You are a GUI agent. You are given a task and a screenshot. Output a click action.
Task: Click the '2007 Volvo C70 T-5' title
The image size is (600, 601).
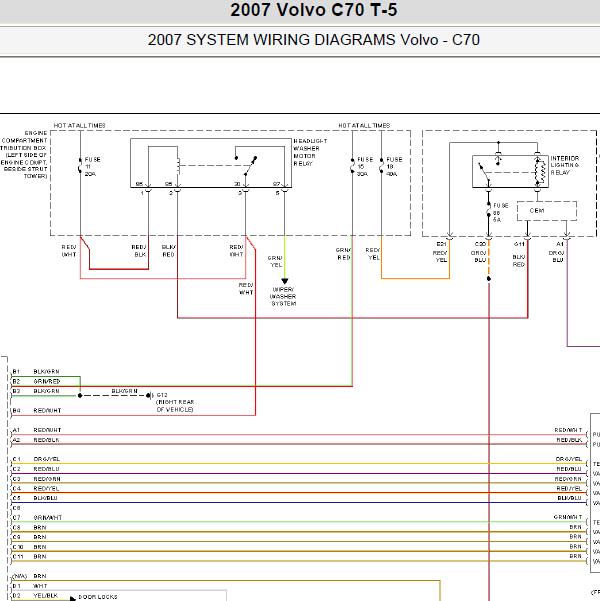pyautogui.click(x=313, y=10)
